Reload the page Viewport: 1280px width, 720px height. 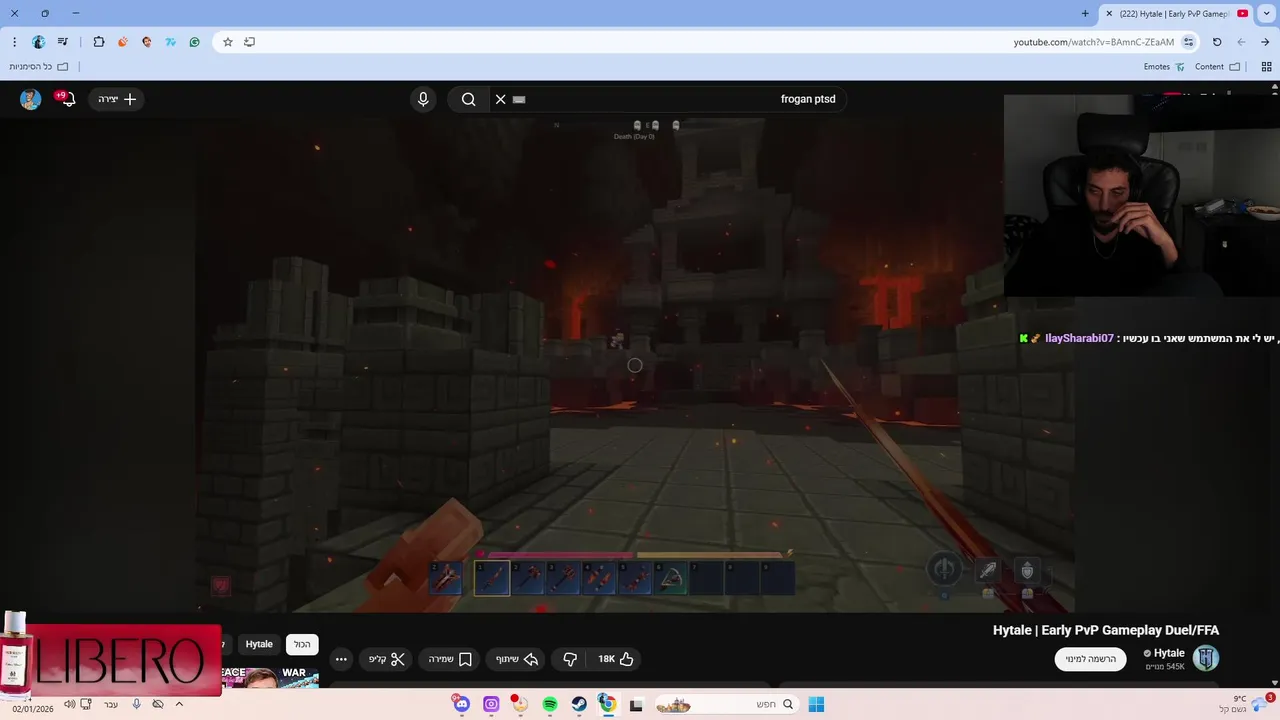pos(1217,42)
